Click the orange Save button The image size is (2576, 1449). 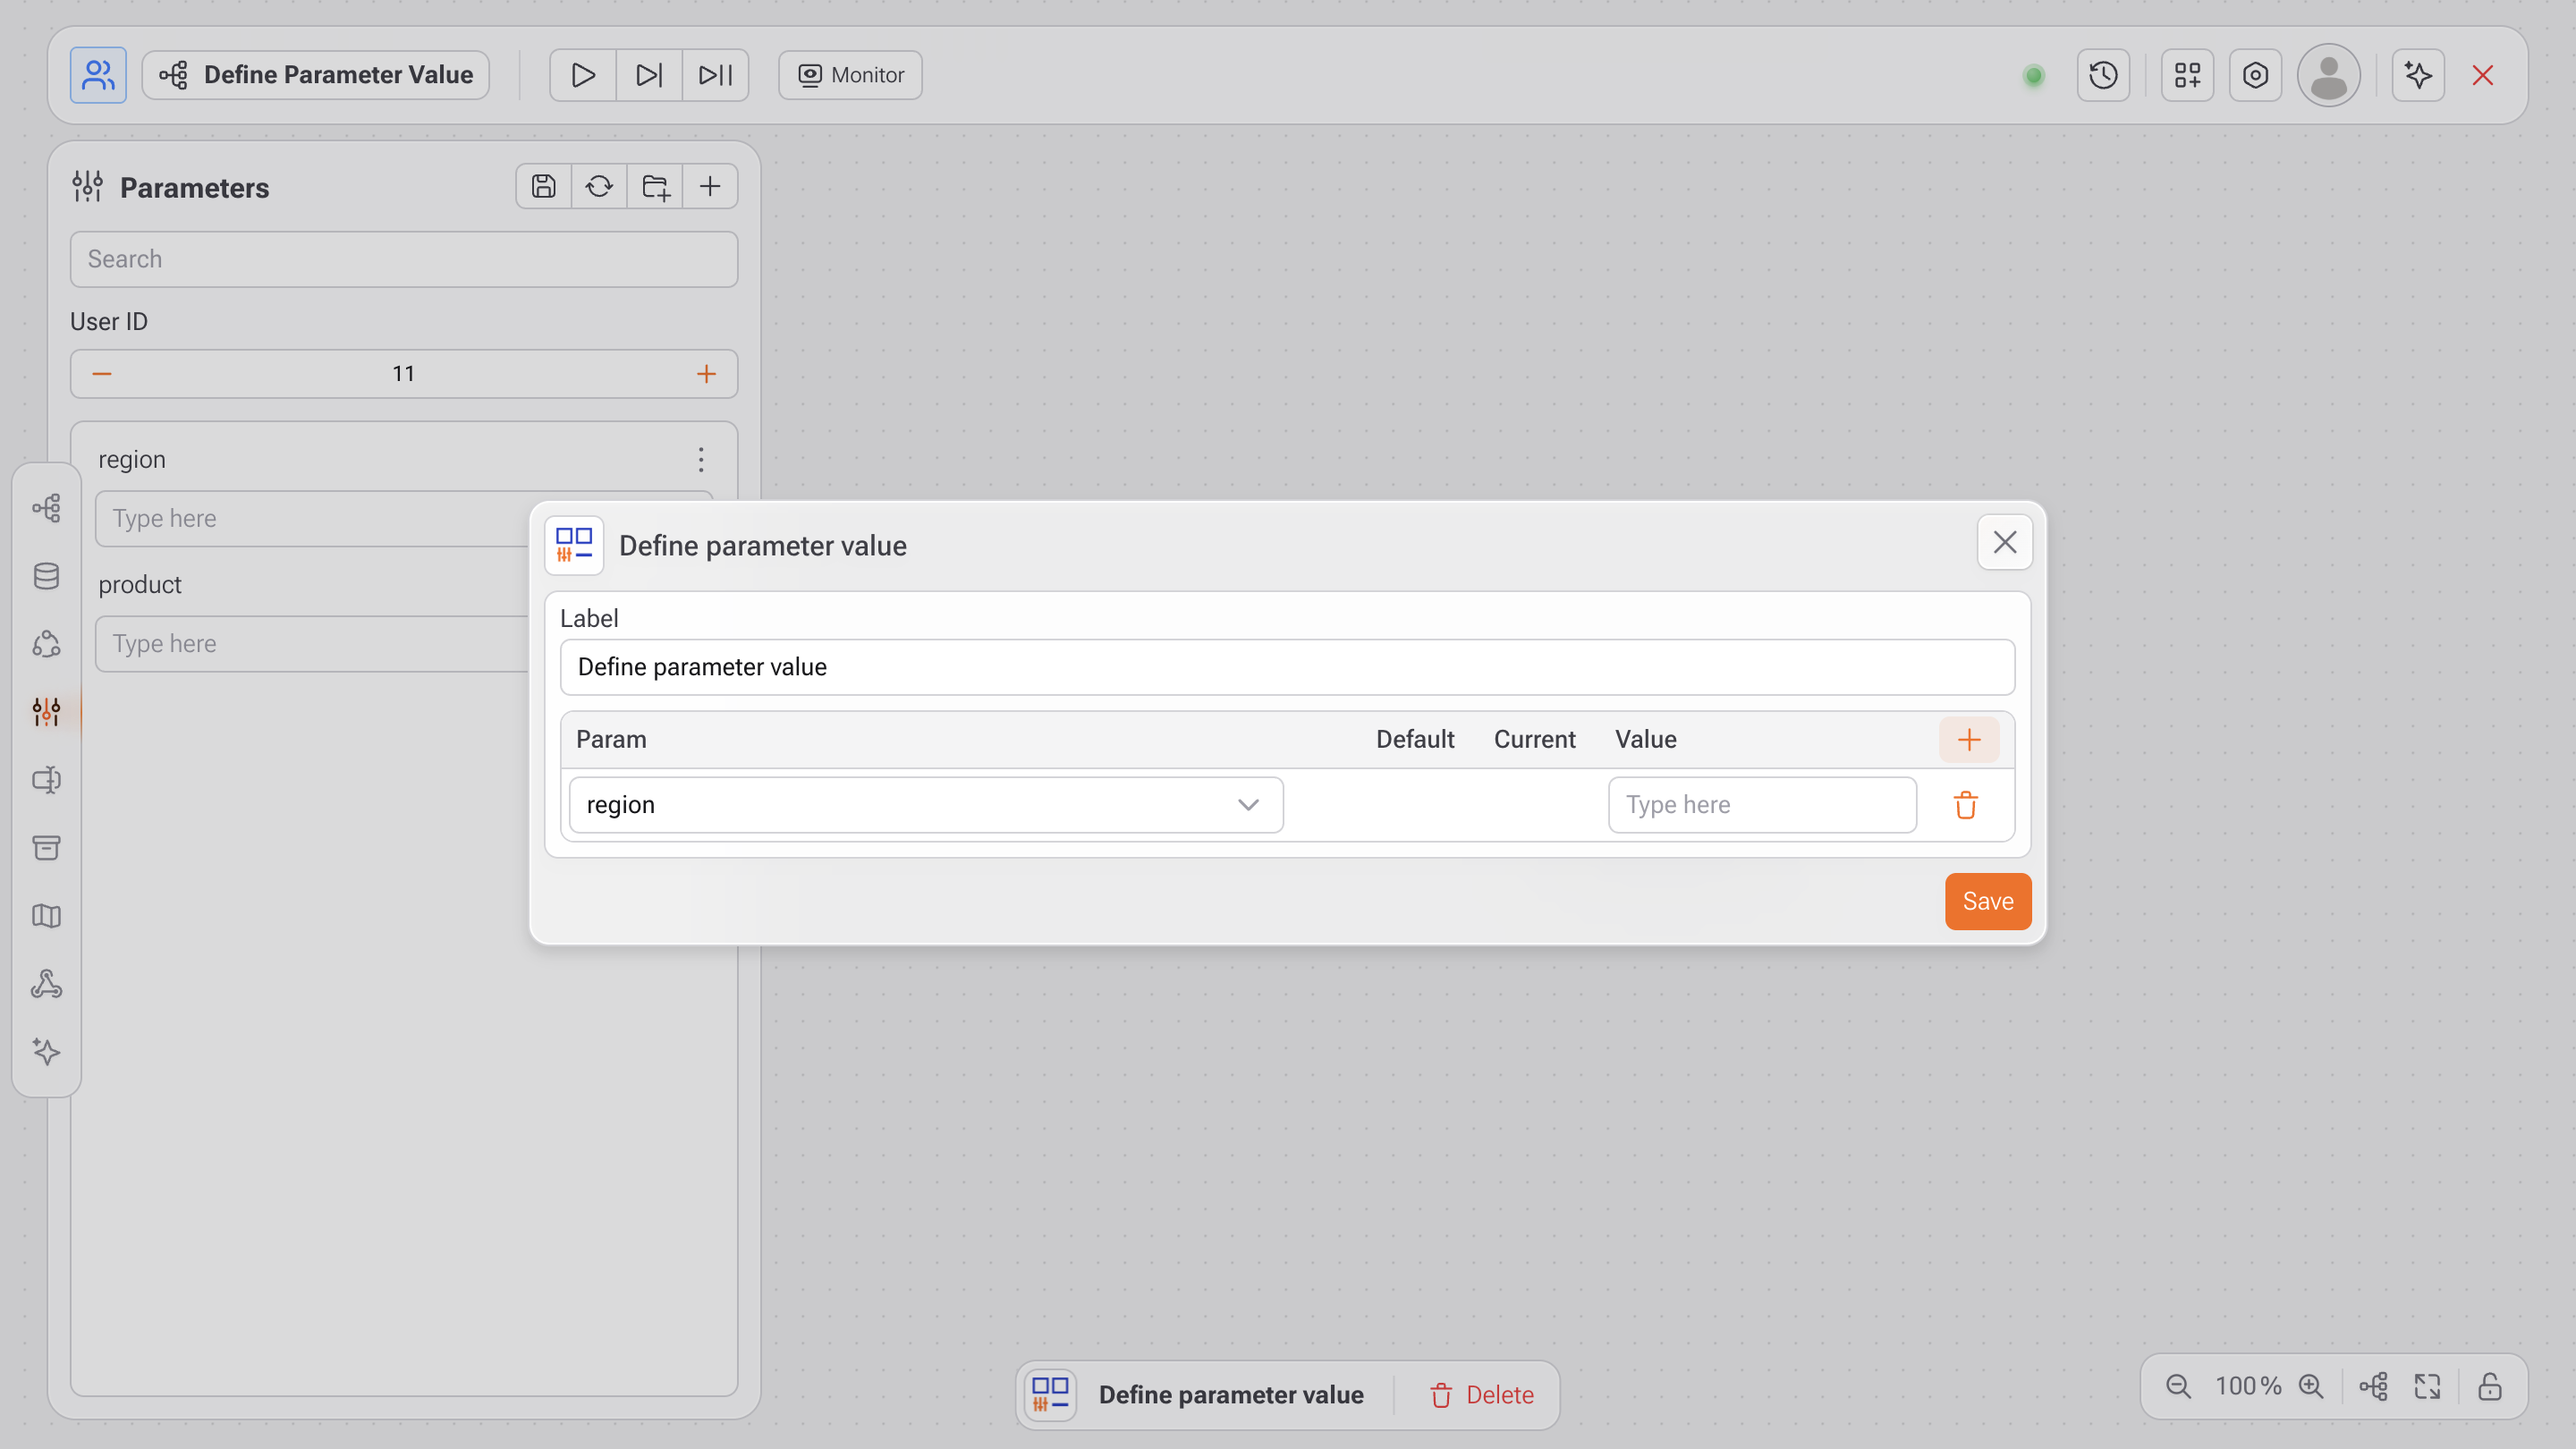1987,901
